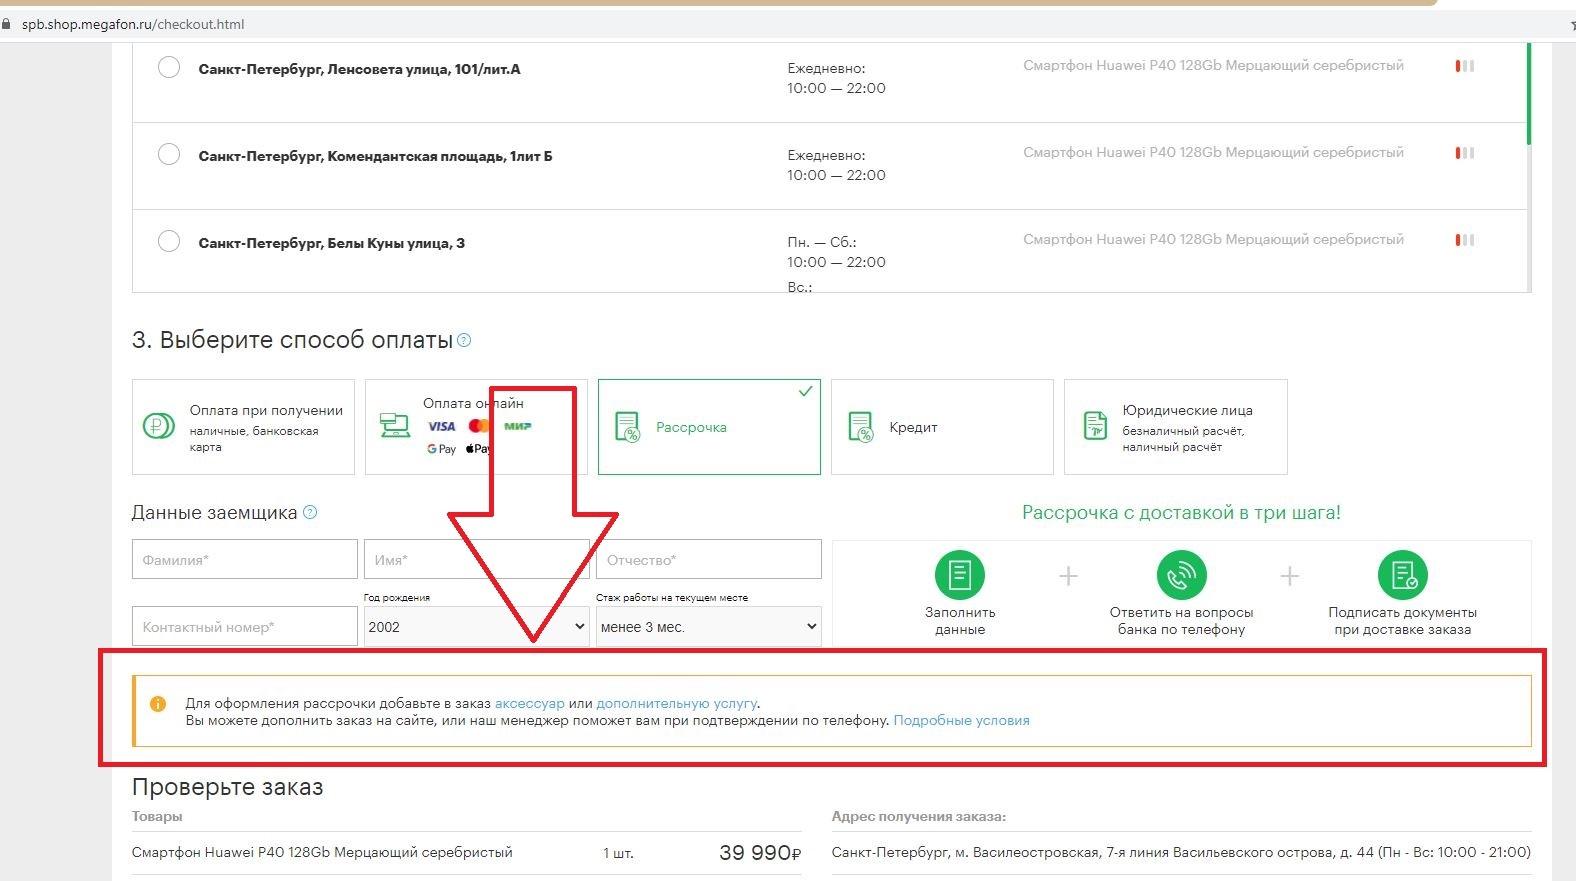Click the Visa logo
This screenshot has width=1576, height=881.
pos(441,426)
